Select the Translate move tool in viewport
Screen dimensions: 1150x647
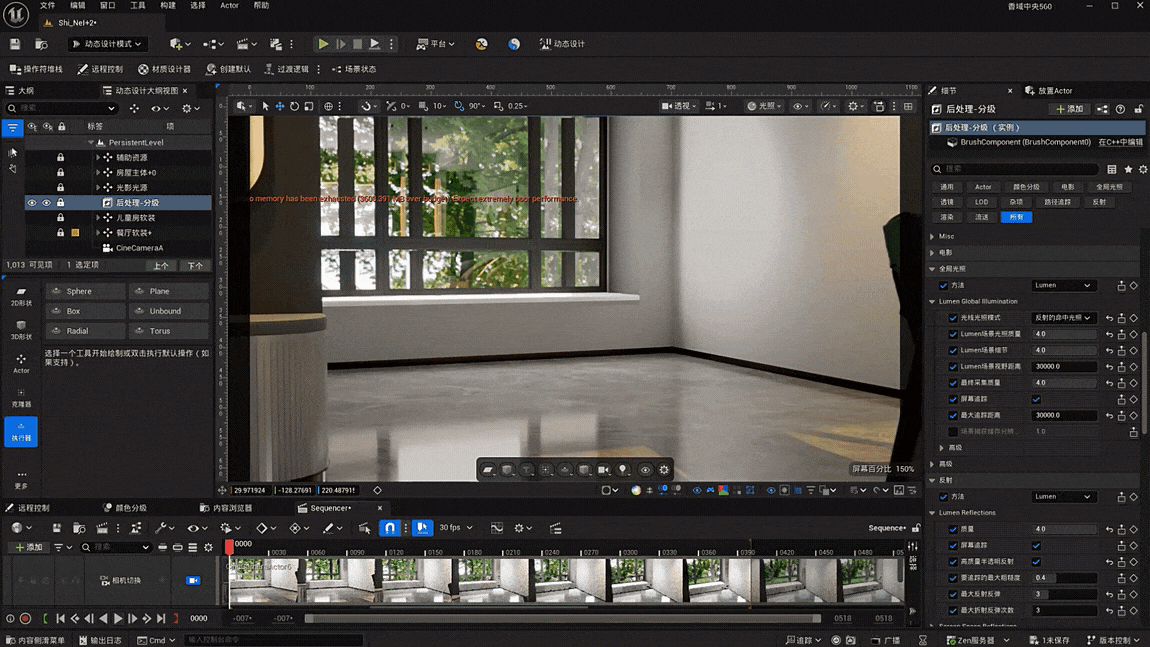point(279,106)
